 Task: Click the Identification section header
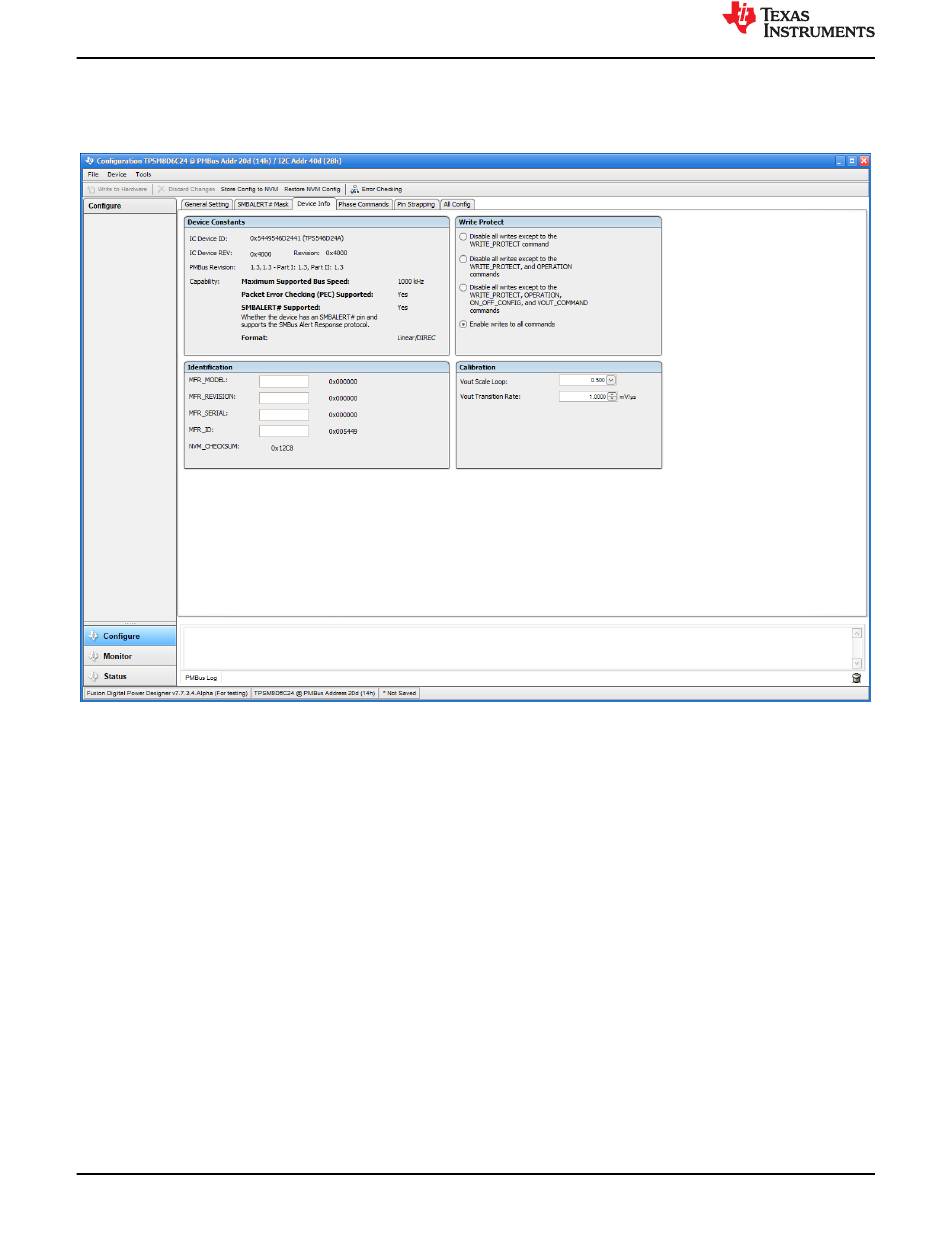coord(316,367)
